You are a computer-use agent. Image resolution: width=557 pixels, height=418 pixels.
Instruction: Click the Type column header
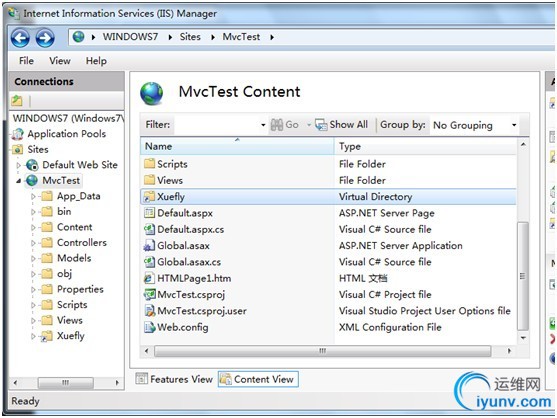[x=426, y=146]
